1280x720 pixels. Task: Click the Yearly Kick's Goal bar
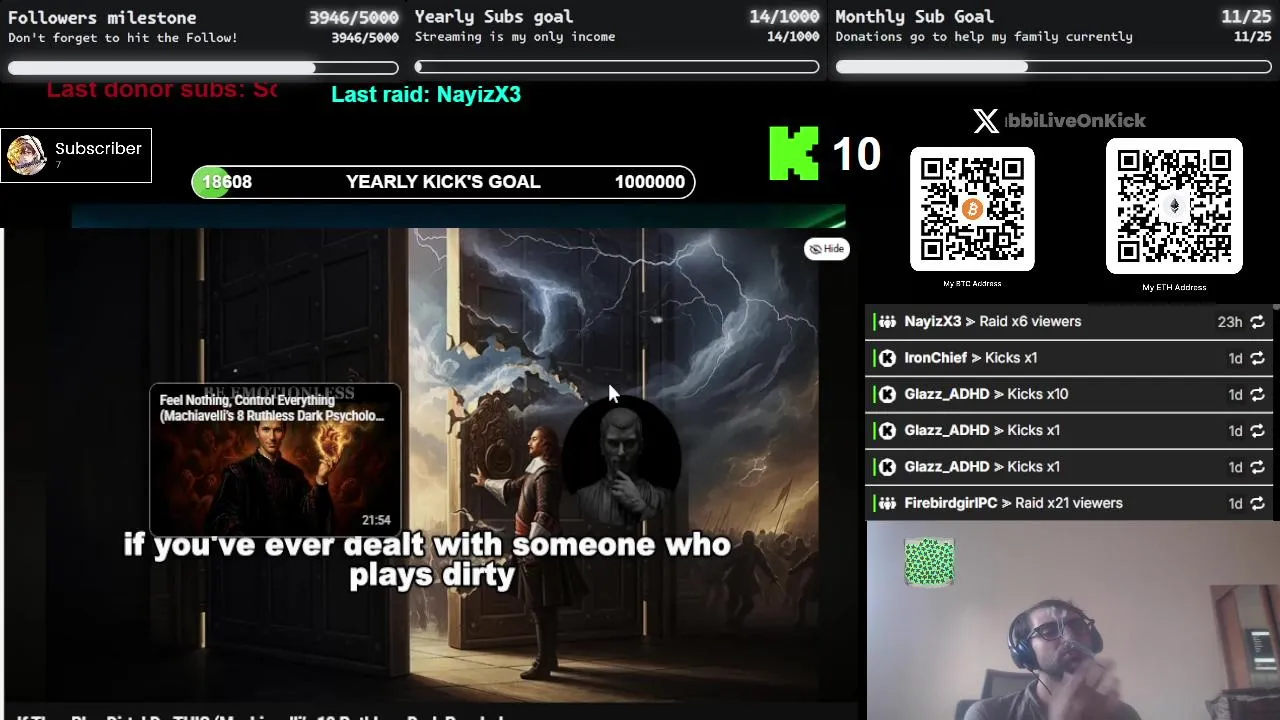tap(443, 182)
